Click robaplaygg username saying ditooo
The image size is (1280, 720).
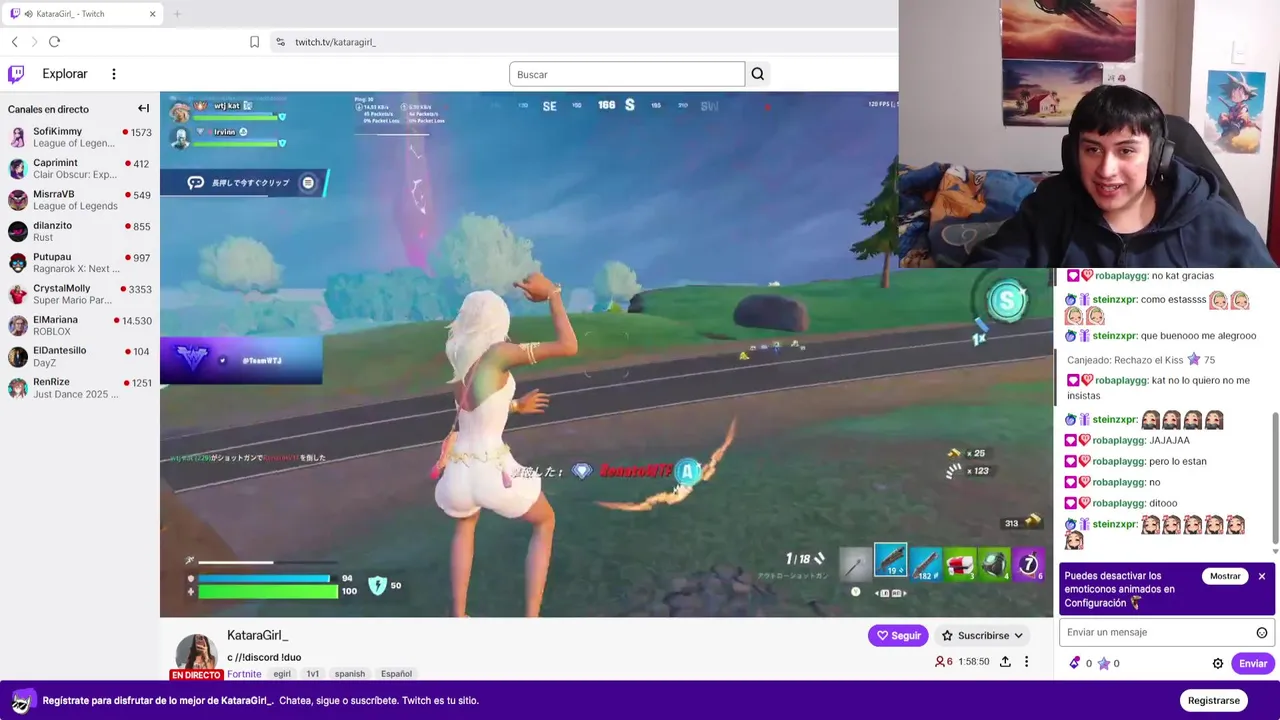click(1118, 503)
